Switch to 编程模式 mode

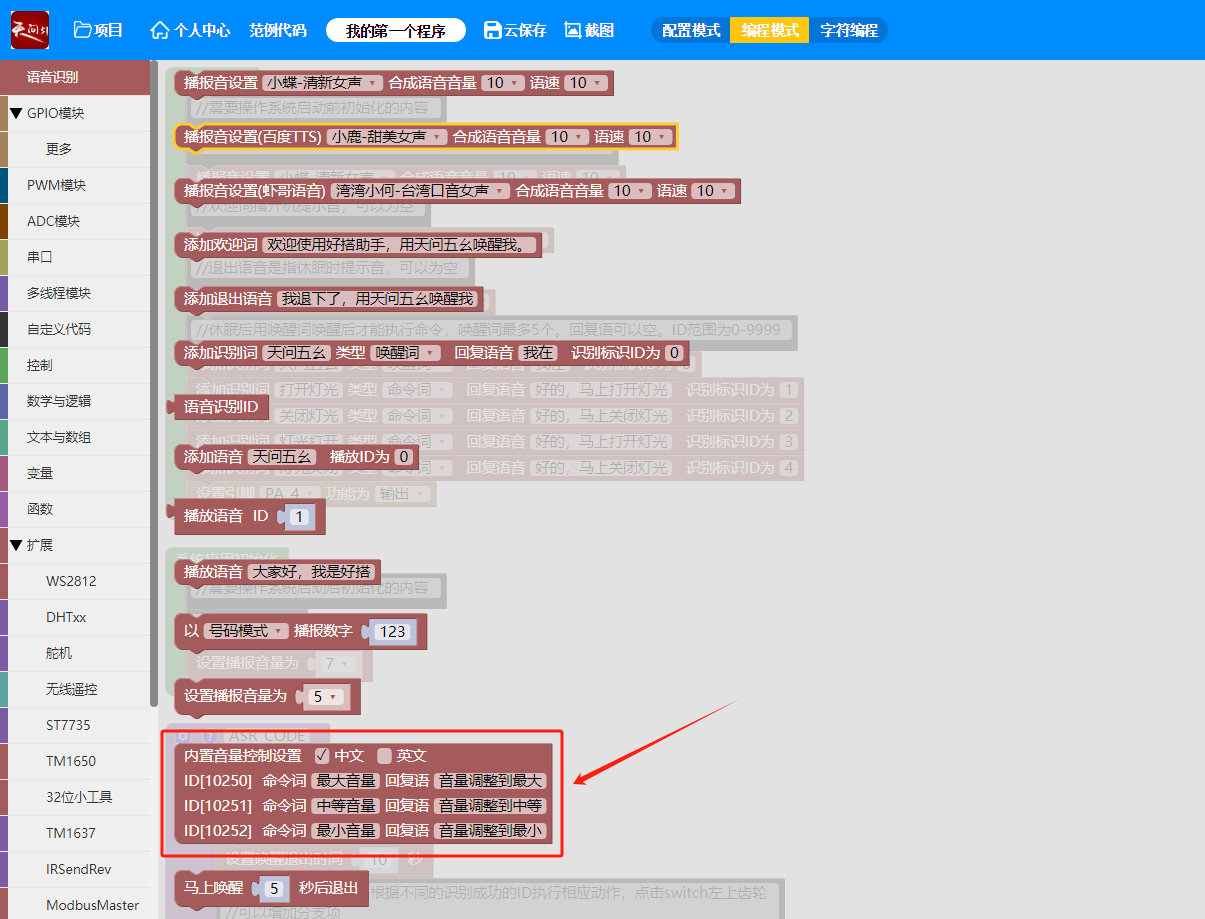(x=769, y=30)
